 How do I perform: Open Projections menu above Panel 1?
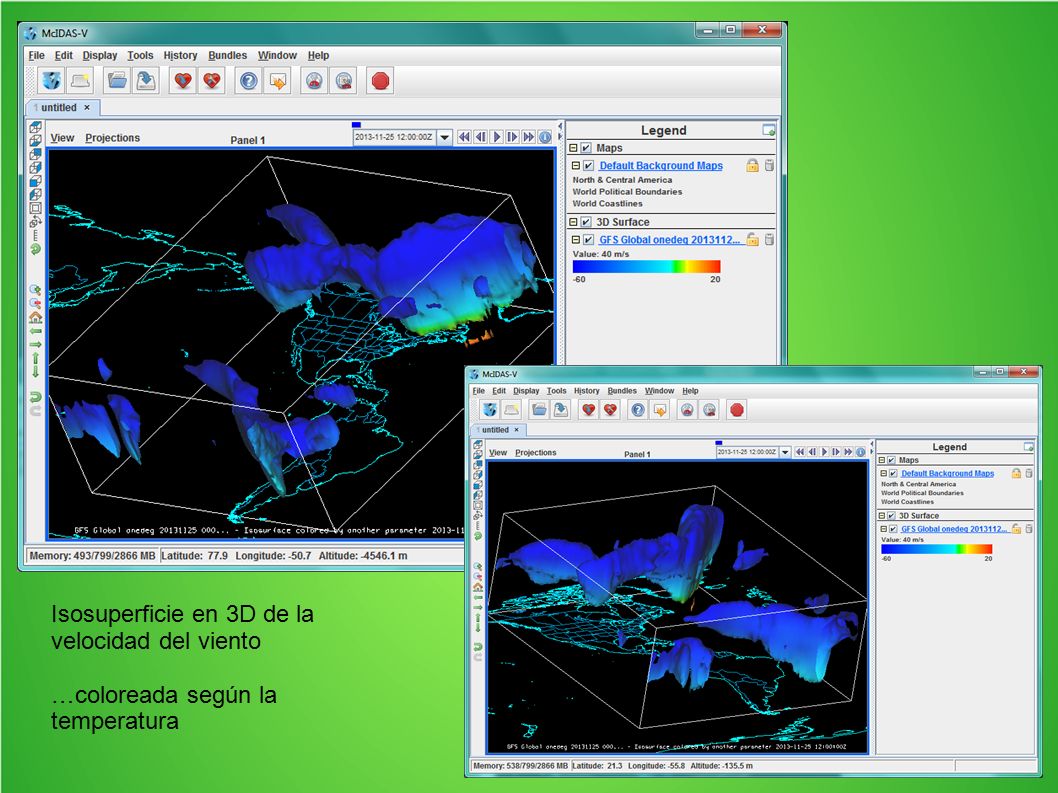tap(113, 138)
